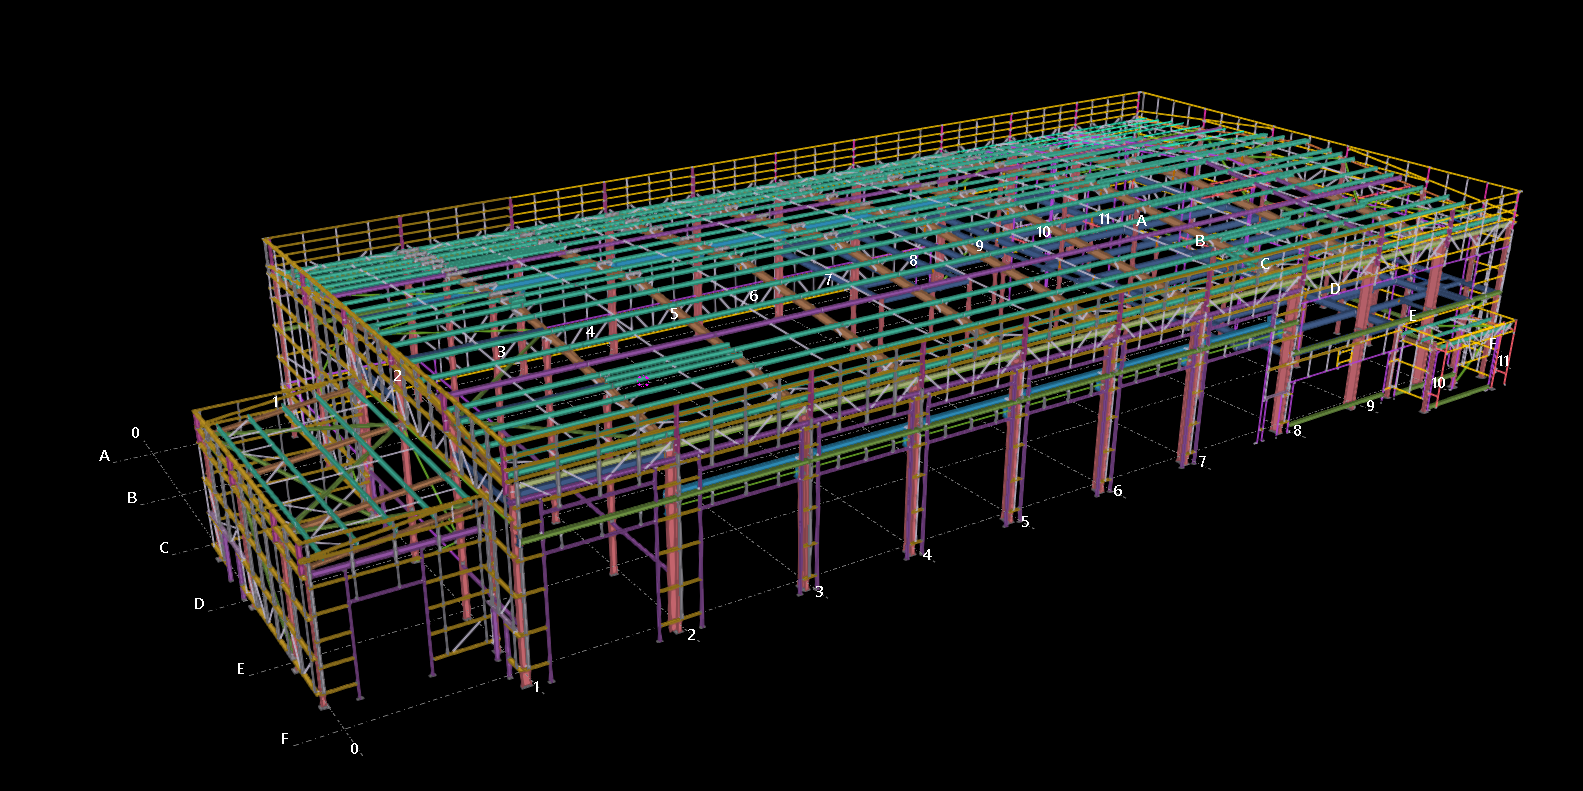The width and height of the screenshot is (1583, 791).
Task: Click ground-level grid label 7 near column base
Action: [x=1202, y=462]
